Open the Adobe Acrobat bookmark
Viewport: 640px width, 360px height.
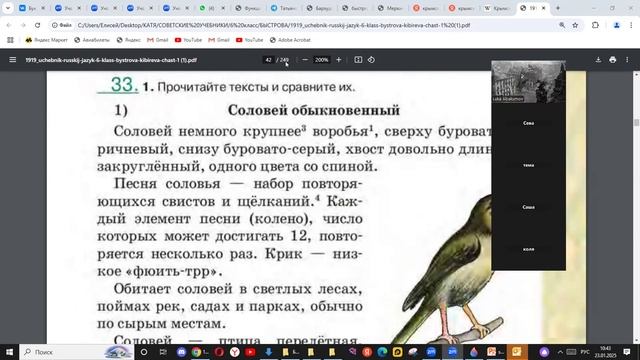290,40
